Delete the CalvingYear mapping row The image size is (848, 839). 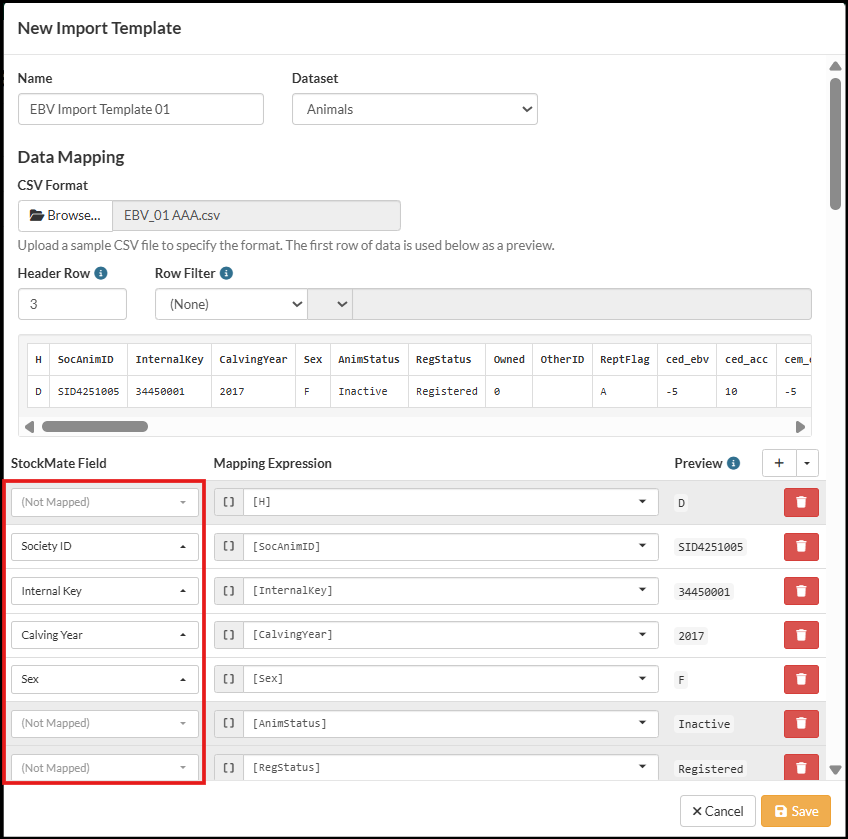801,635
